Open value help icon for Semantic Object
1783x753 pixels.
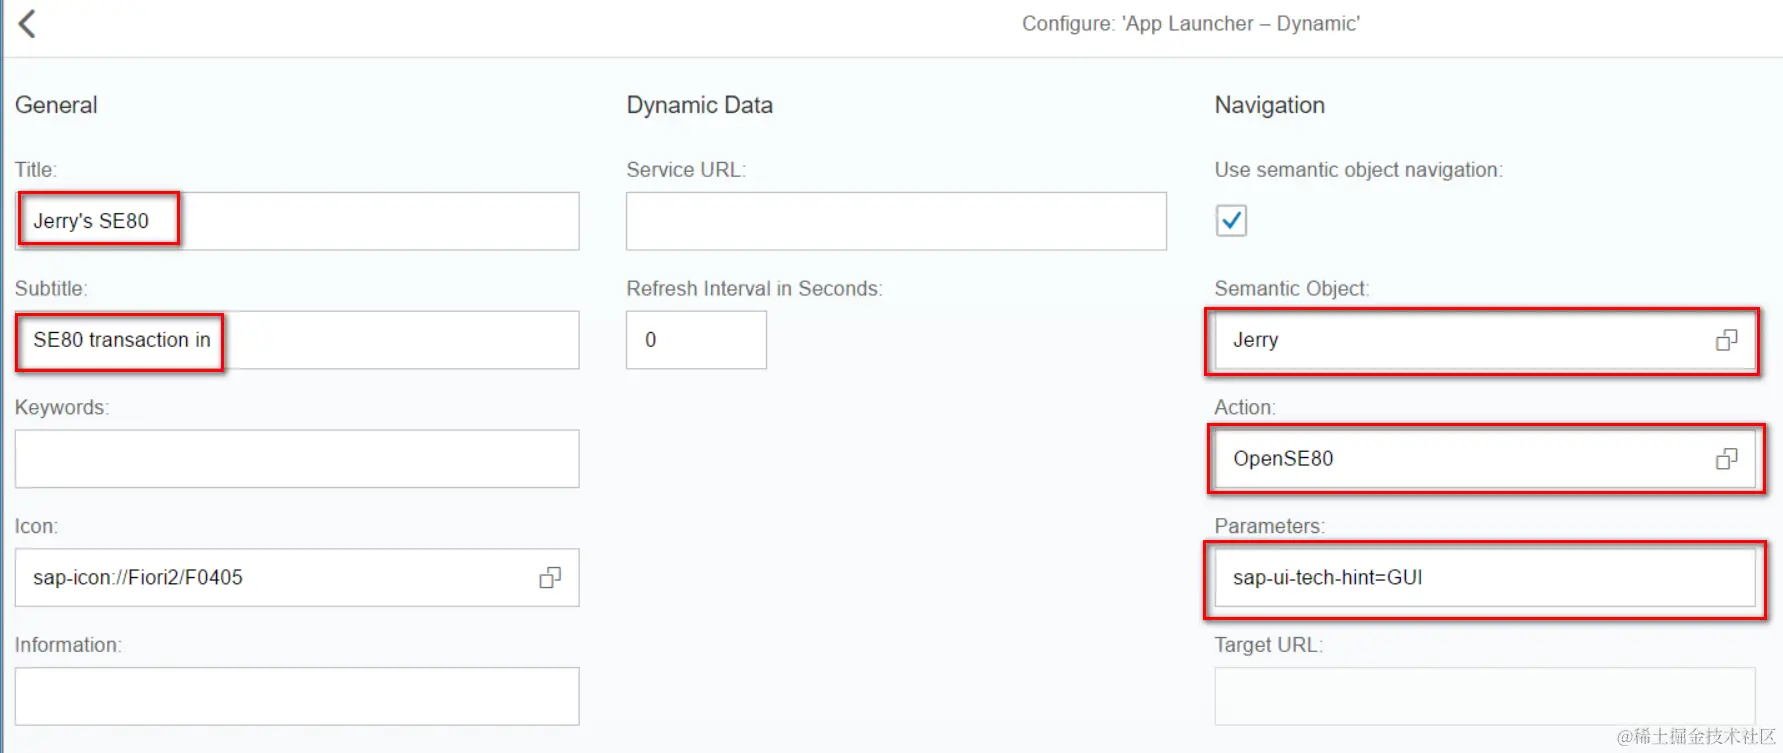[1726, 340]
